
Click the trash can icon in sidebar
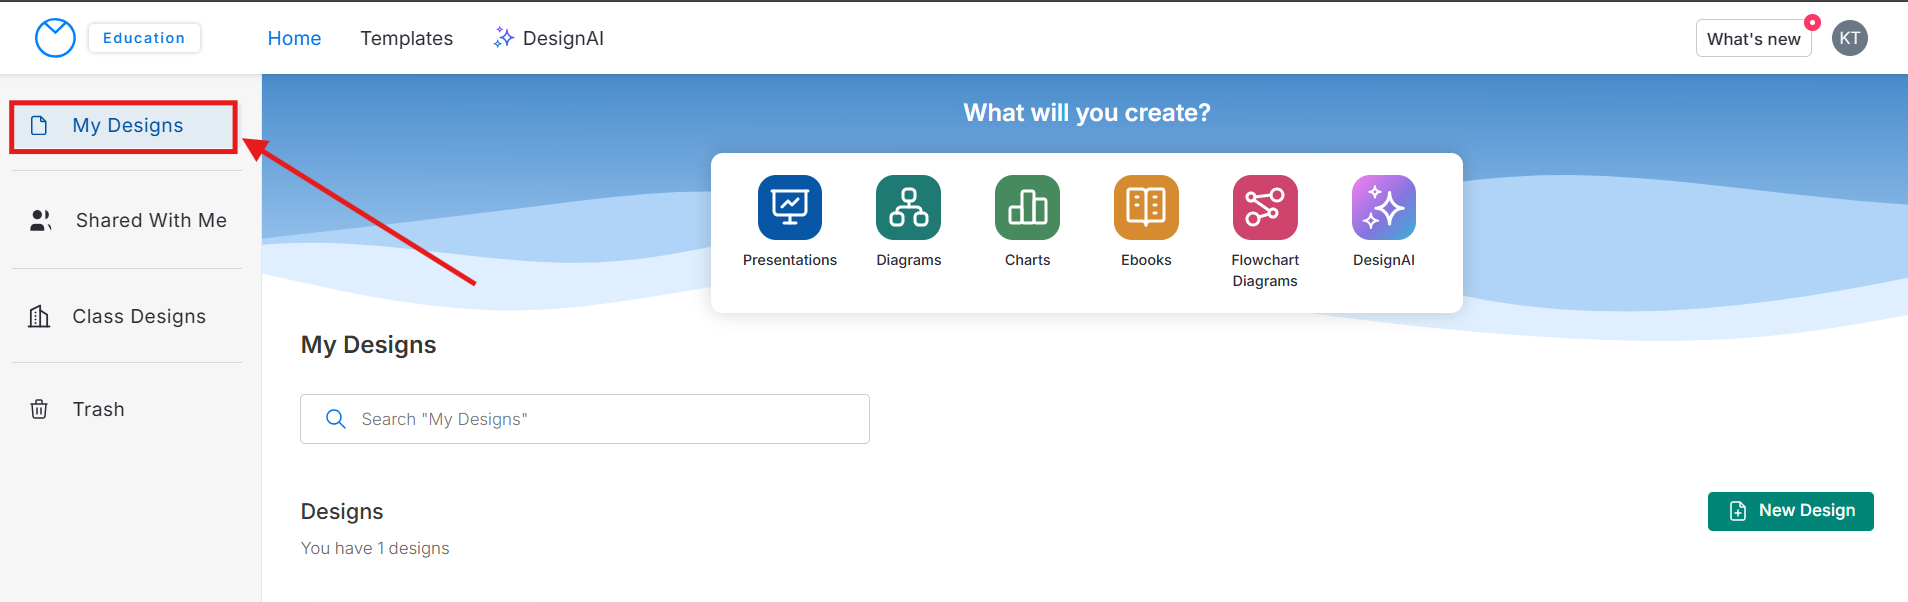pos(39,409)
